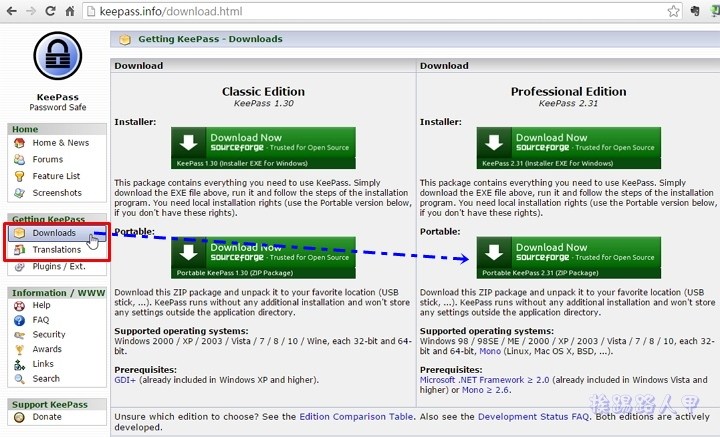
Task: Click the Home & News house icon
Action: (19, 143)
